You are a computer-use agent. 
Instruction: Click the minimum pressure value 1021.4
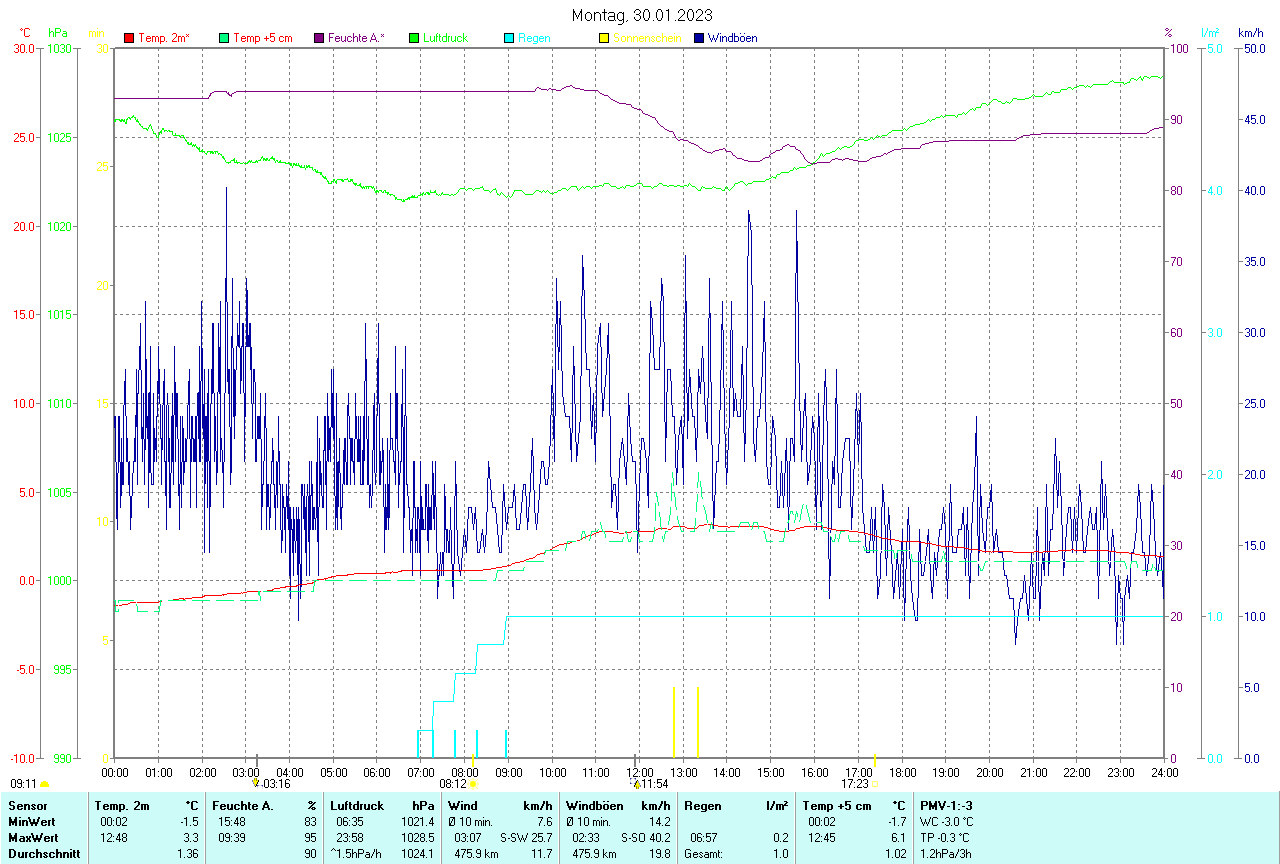(417, 822)
